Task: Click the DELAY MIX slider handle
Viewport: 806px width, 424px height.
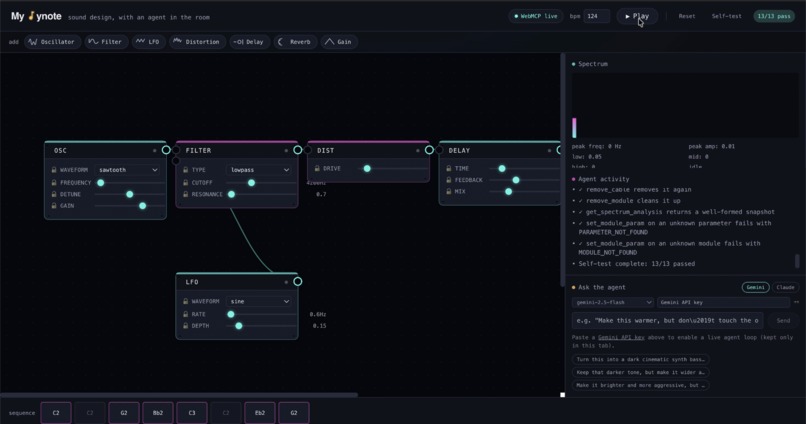Action: [x=508, y=191]
